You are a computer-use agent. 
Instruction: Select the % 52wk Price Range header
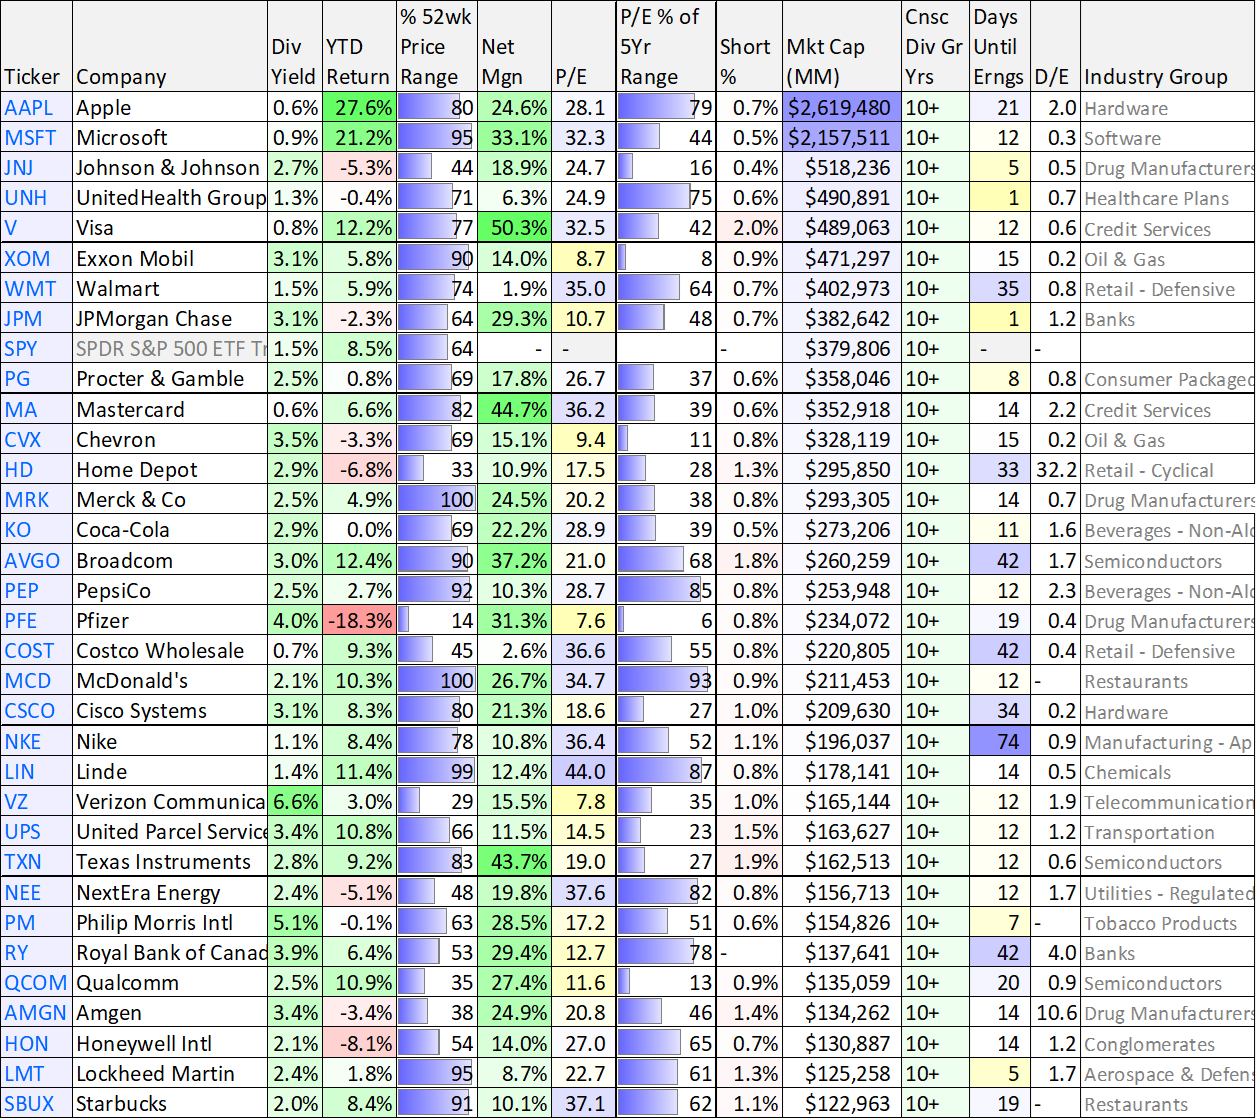(x=435, y=46)
